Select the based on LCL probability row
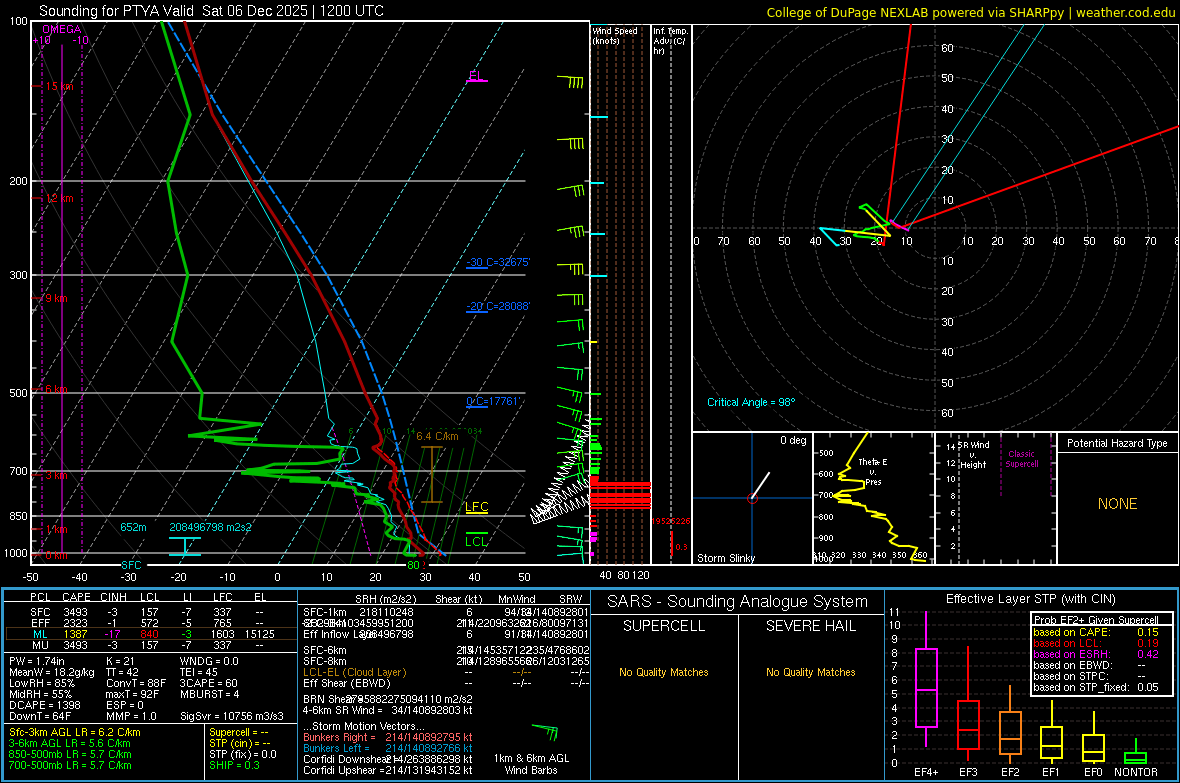This screenshot has width=1180, height=783. pos(1096,643)
